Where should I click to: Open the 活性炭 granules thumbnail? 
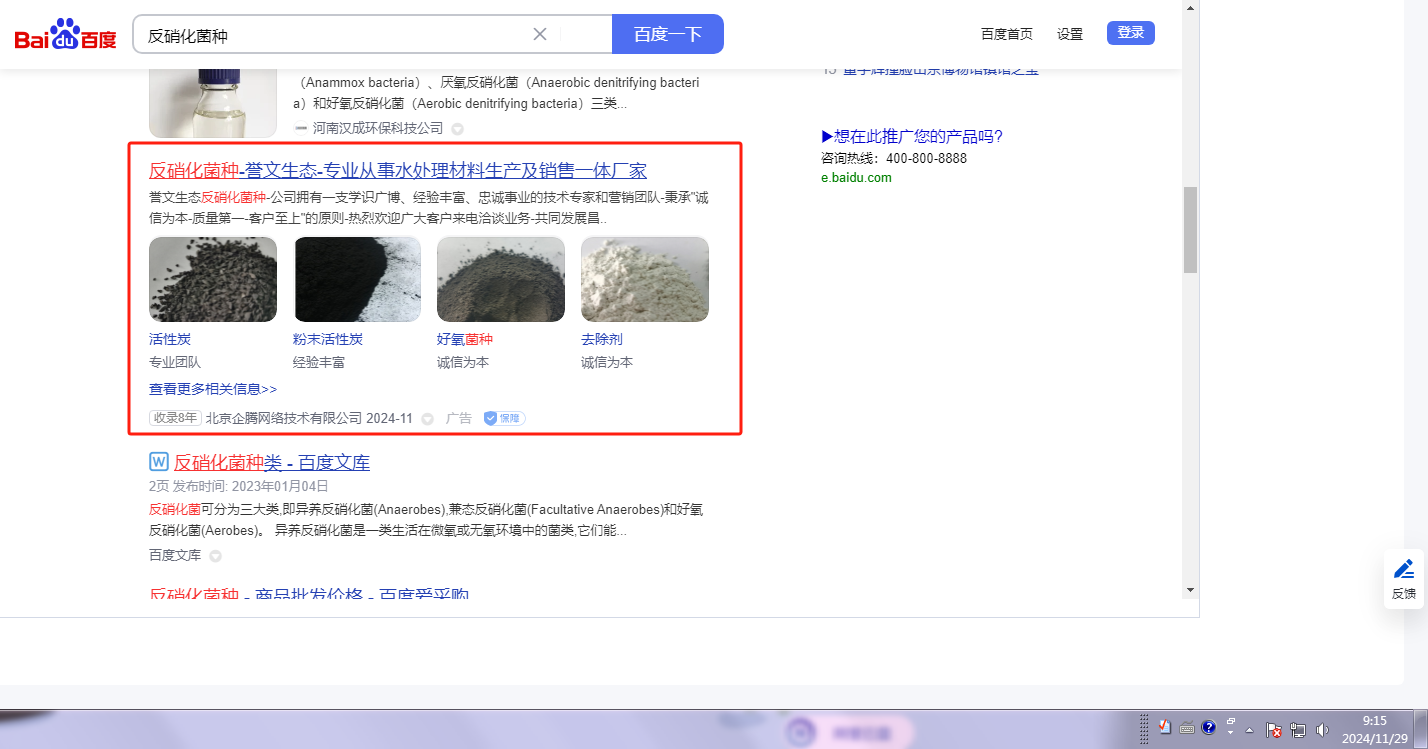[x=213, y=279]
